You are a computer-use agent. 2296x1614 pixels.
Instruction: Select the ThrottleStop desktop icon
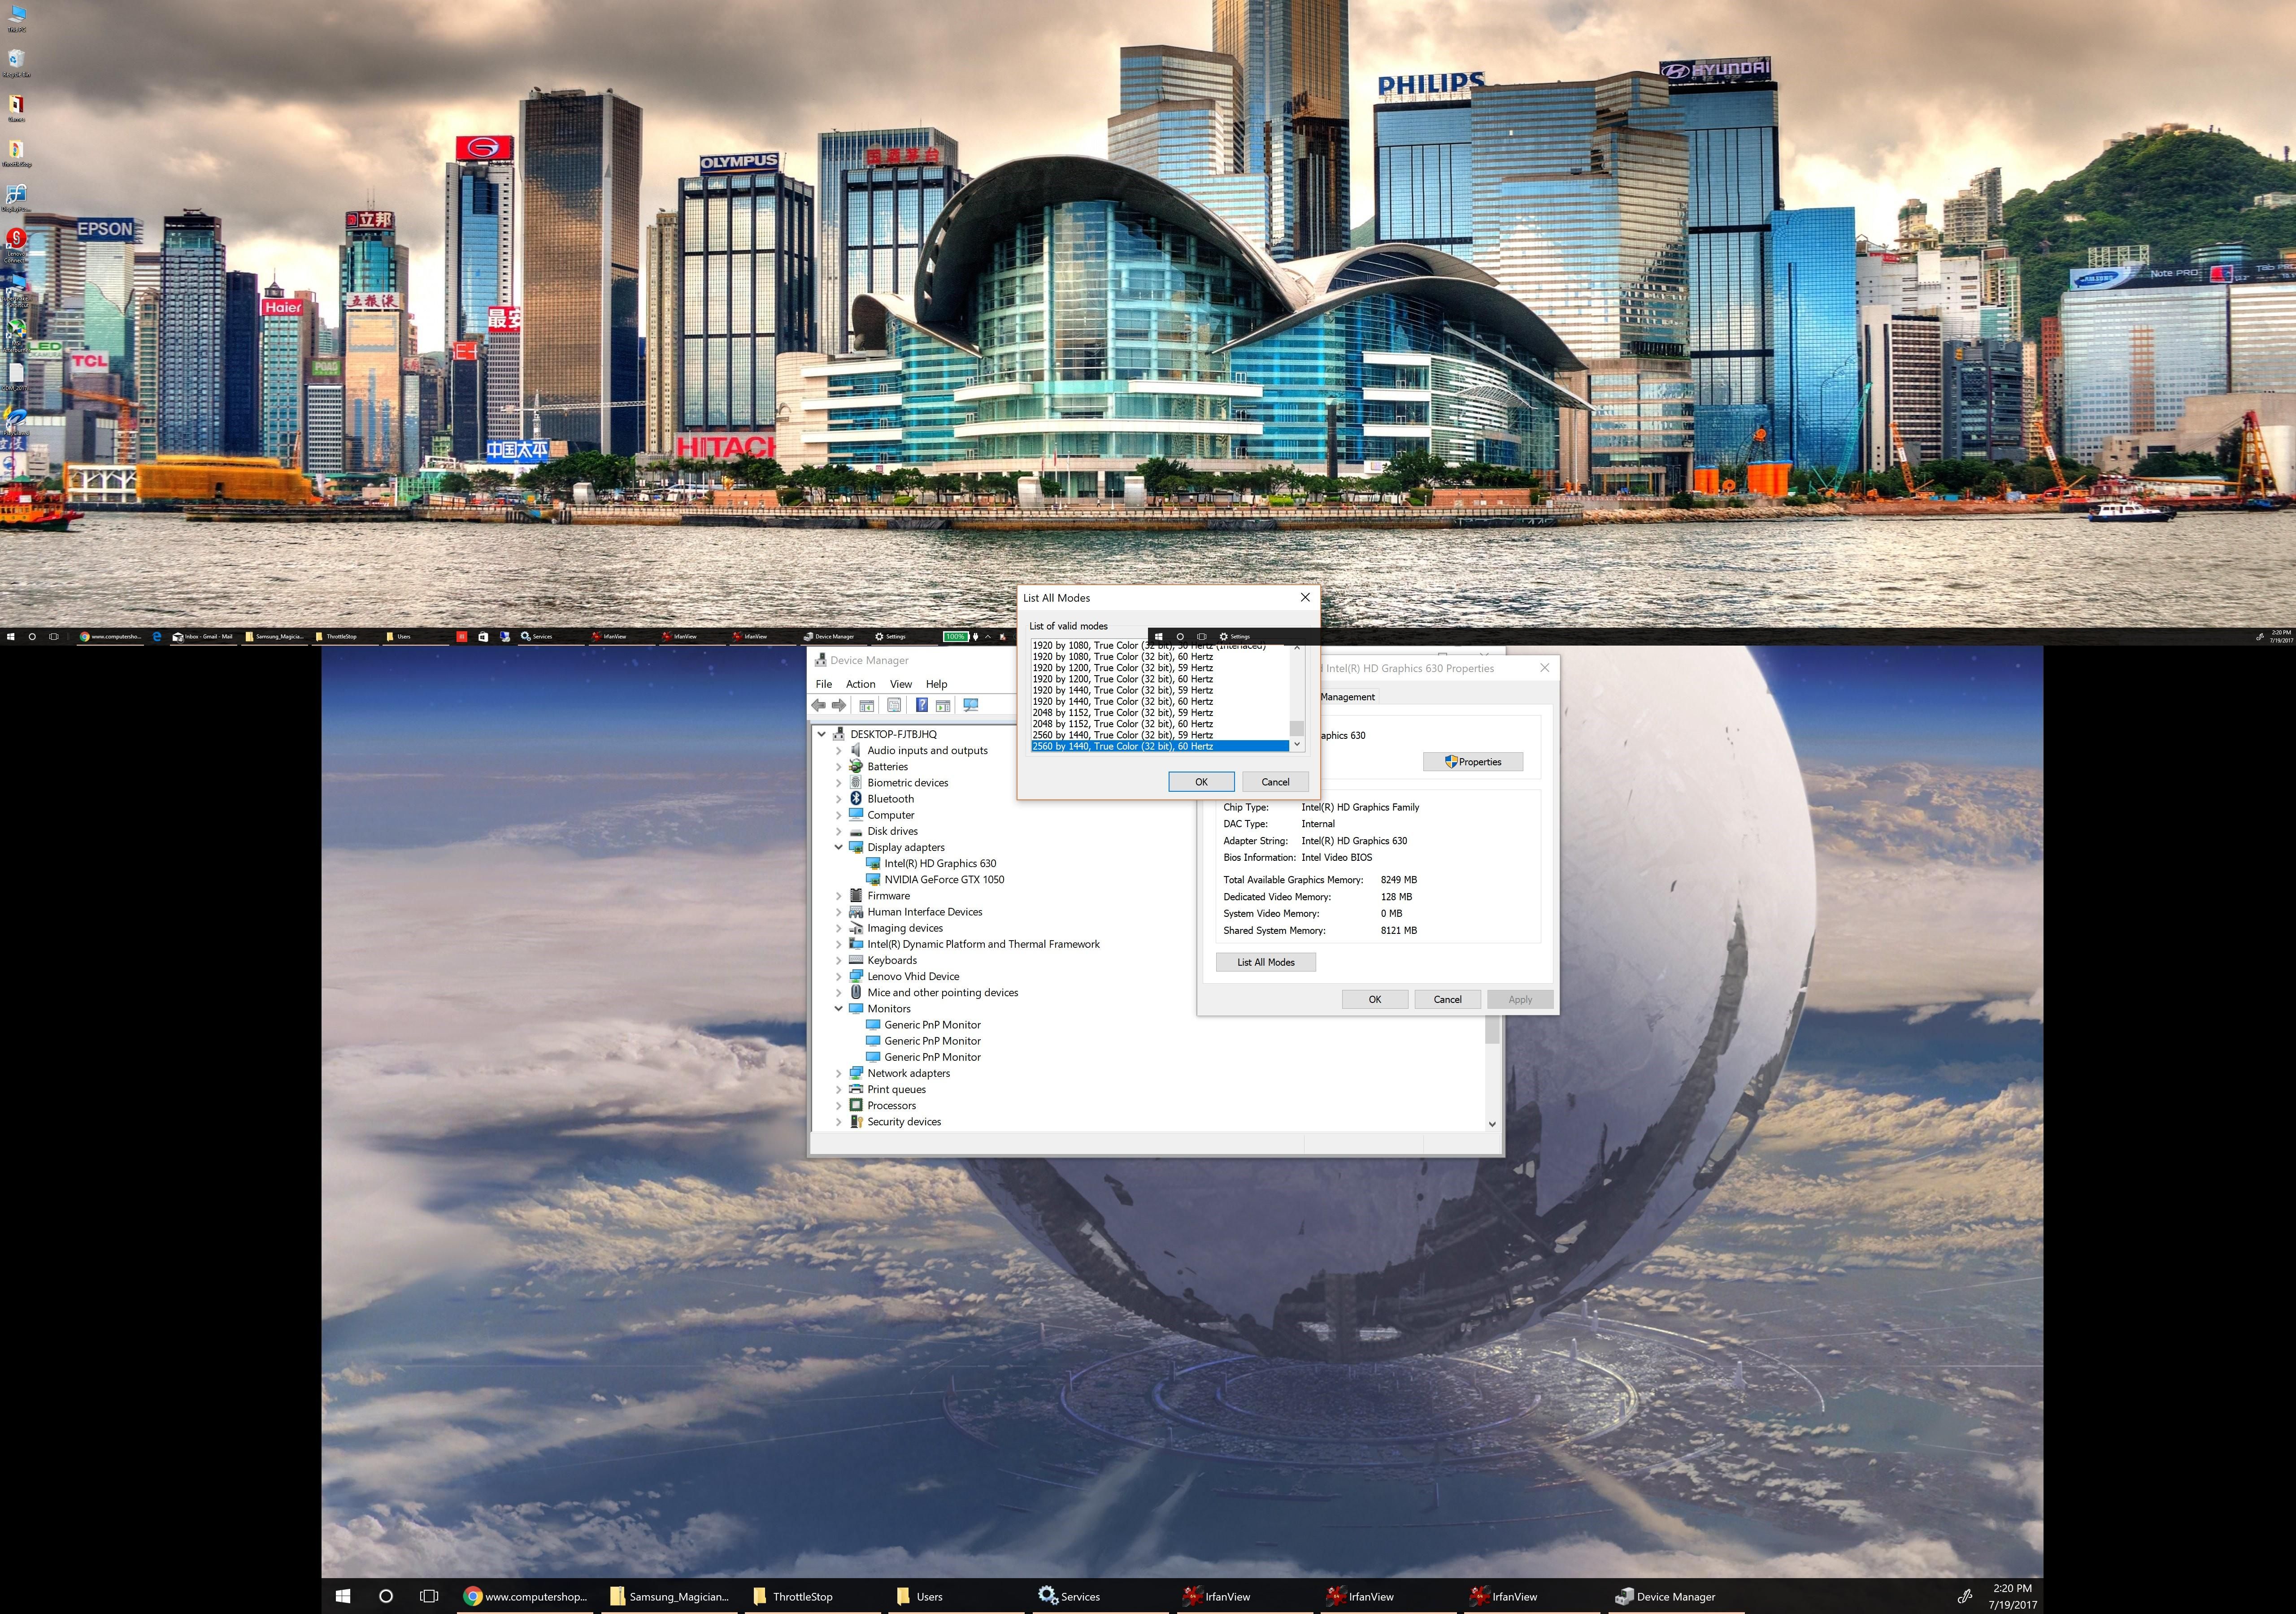16,152
